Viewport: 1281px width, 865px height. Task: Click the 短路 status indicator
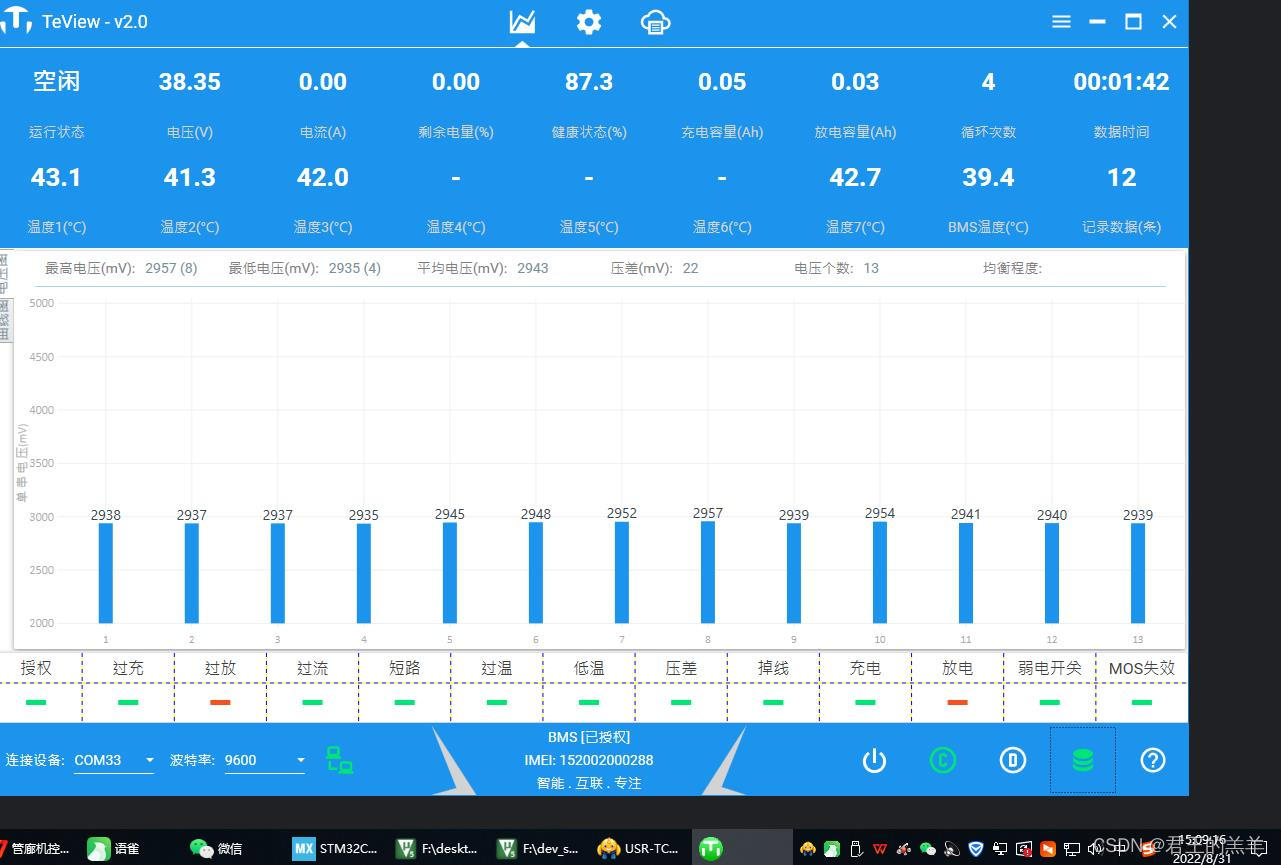click(404, 702)
